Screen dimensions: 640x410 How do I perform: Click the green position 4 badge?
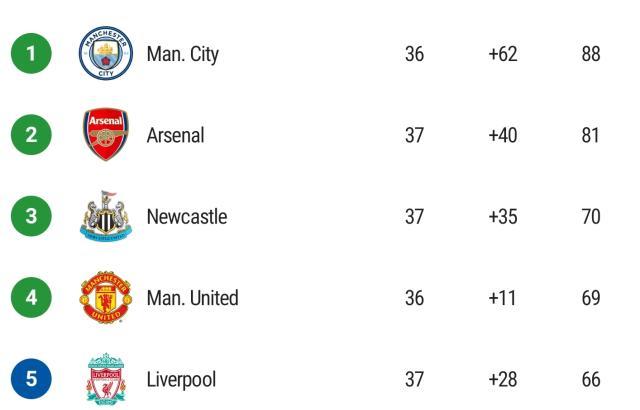tap(31, 298)
